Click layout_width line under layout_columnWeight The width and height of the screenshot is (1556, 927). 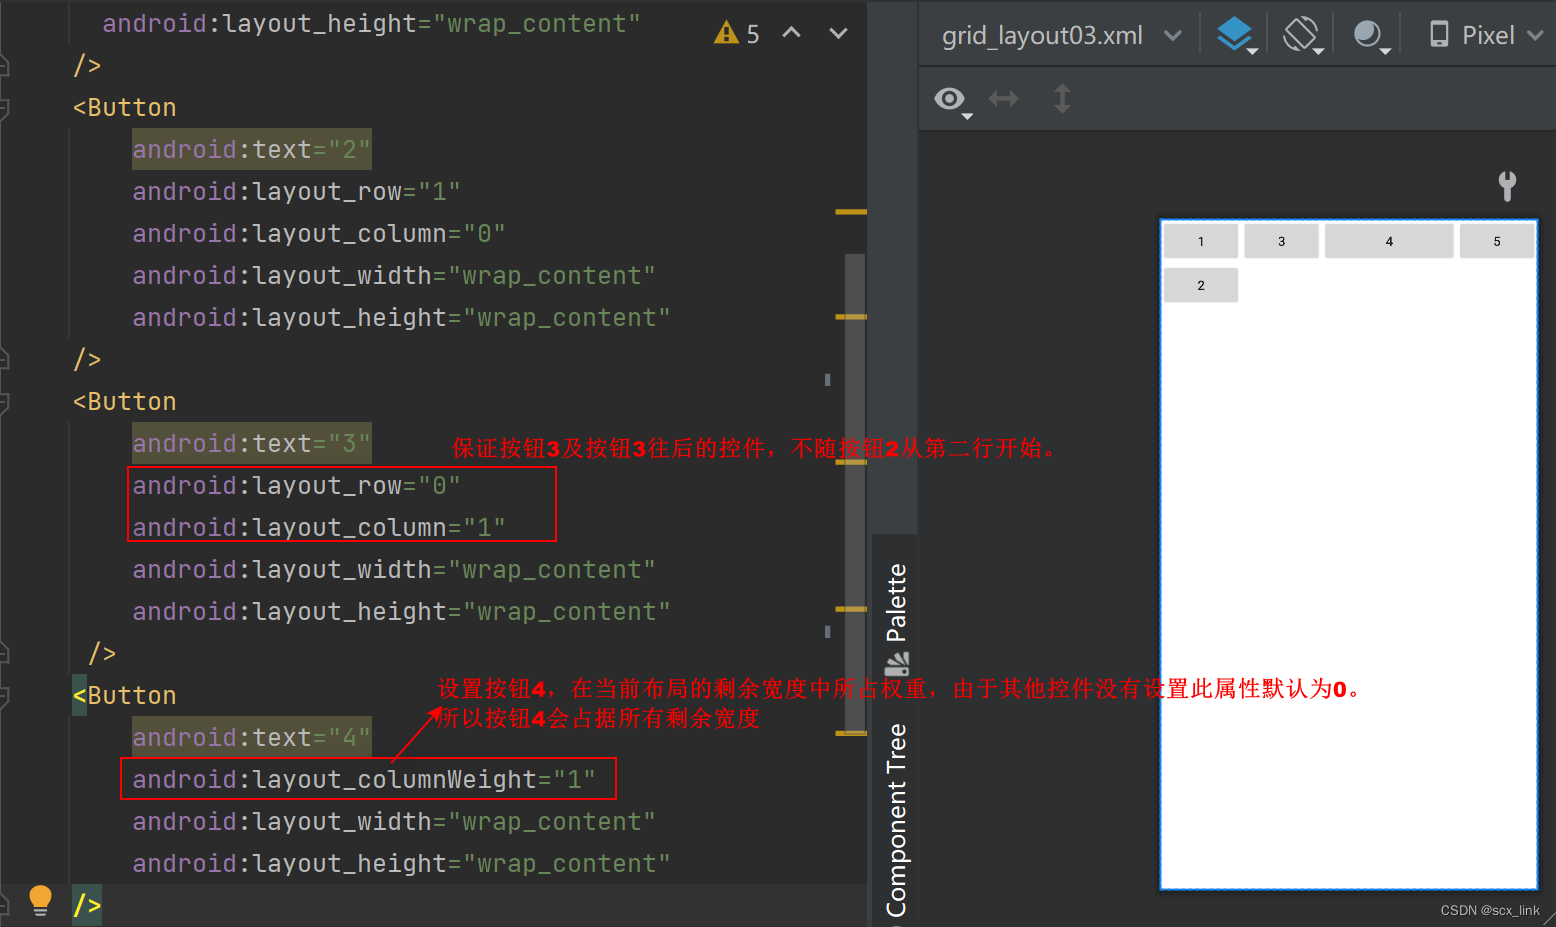(394, 821)
